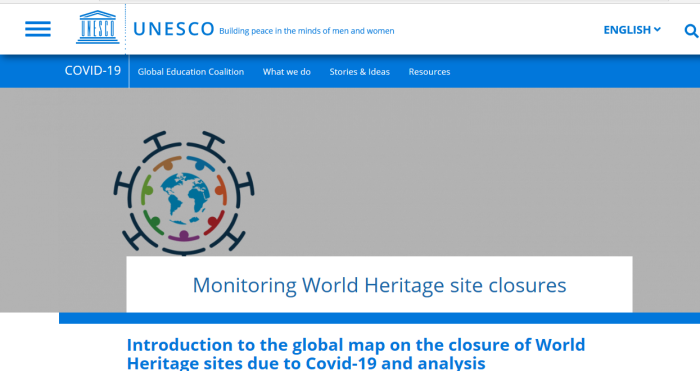The image size is (700, 371).
Task: Open the What we do menu
Action: (x=287, y=72)
